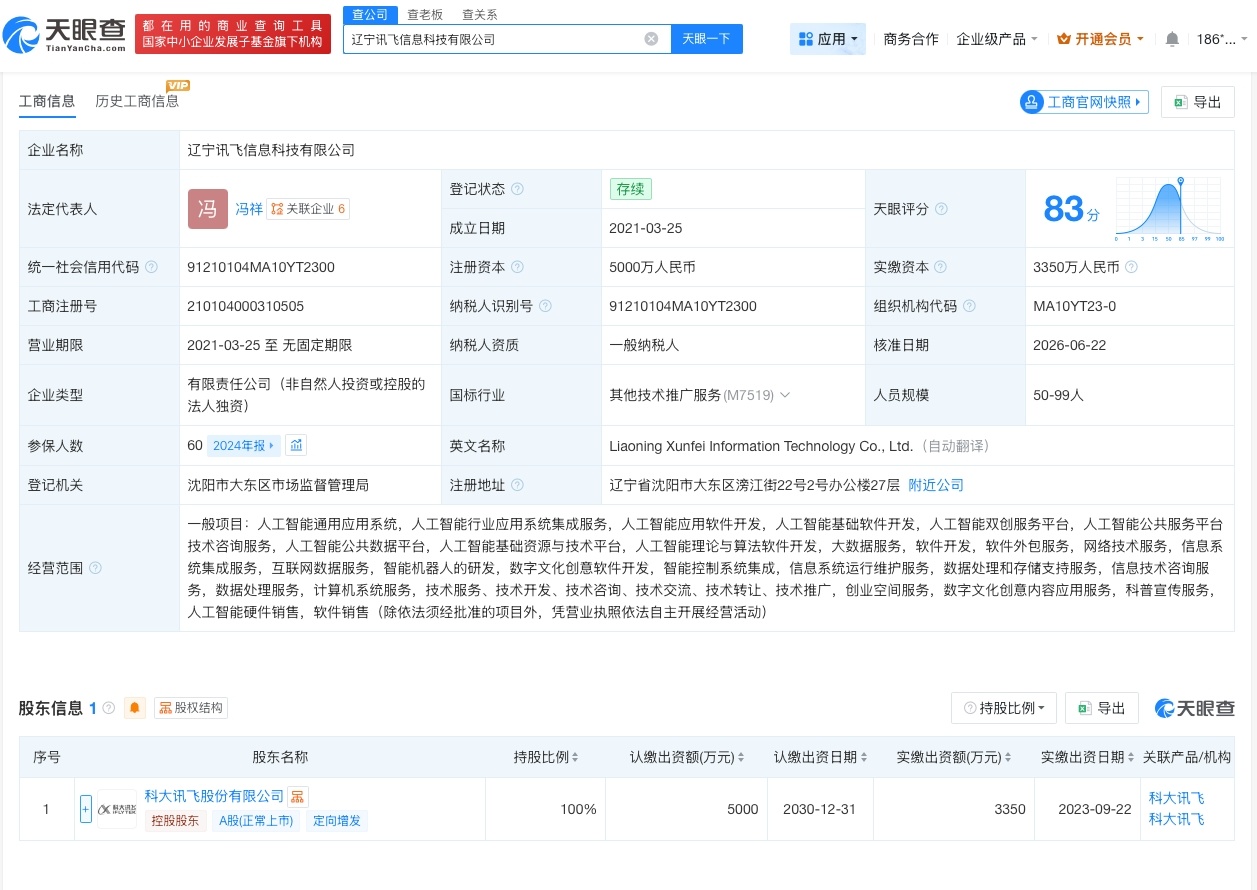This screenshot has width=1257, height=890.
Task: Open the 股权结构 button
Action: click(191, 708)
